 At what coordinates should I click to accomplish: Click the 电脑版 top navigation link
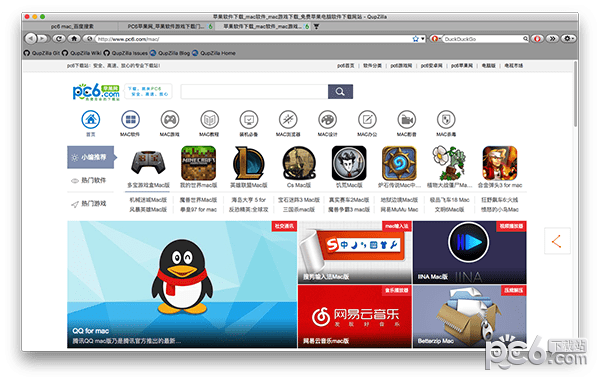click(x=488, y=66)
